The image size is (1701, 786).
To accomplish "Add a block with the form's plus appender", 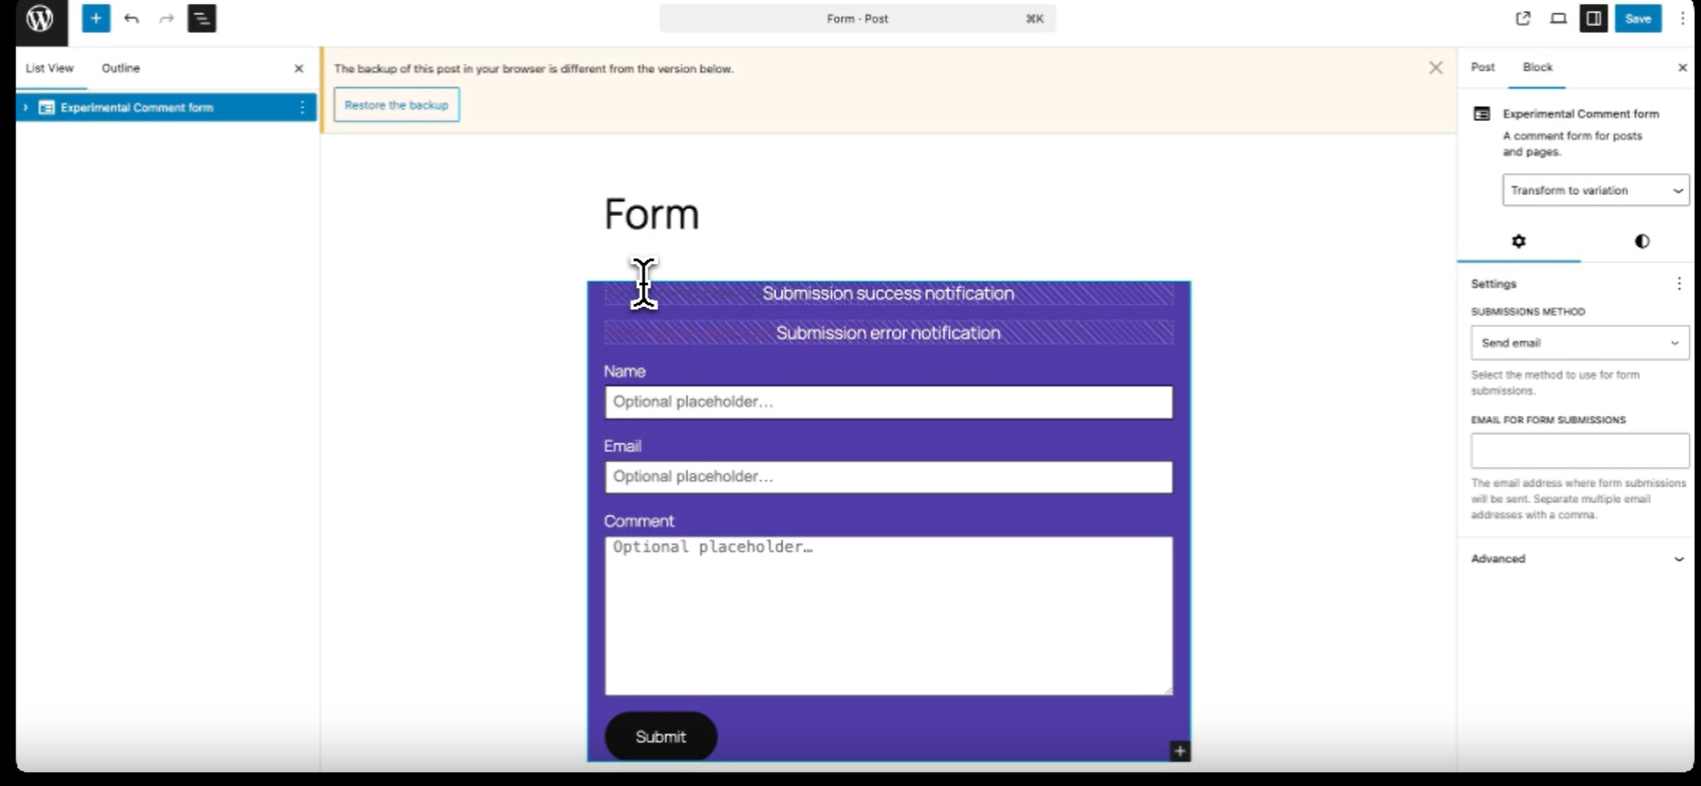I will [x=1180, y=751].
